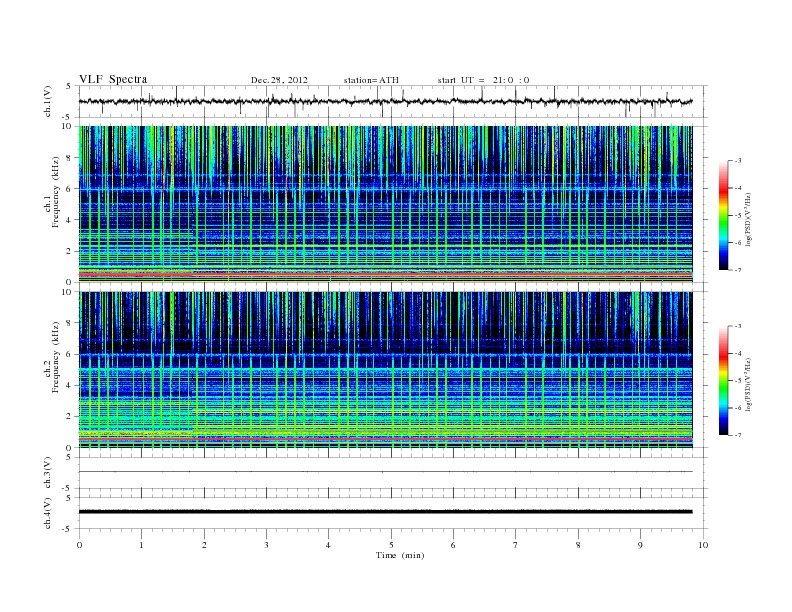This screenshot has width=792, height=612.
Task: Click the start UT time label
Action: (x=483, y=80)
